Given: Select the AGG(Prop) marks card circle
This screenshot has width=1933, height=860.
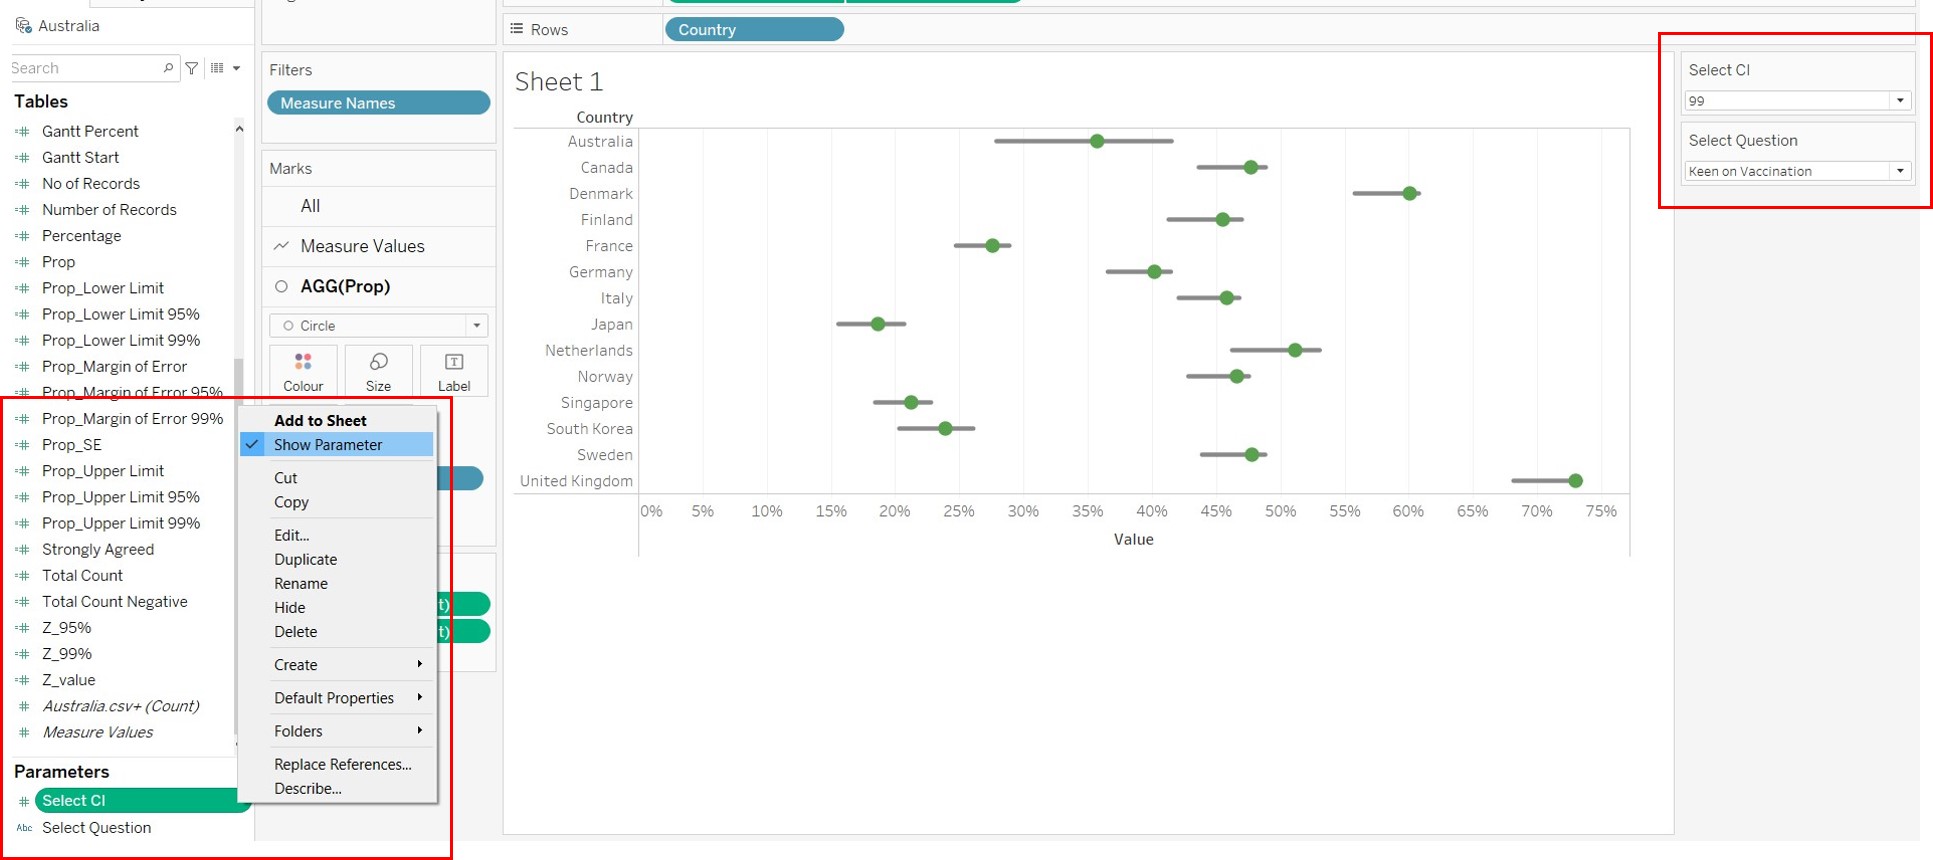Looking at the screenshot, I should 282,287.
